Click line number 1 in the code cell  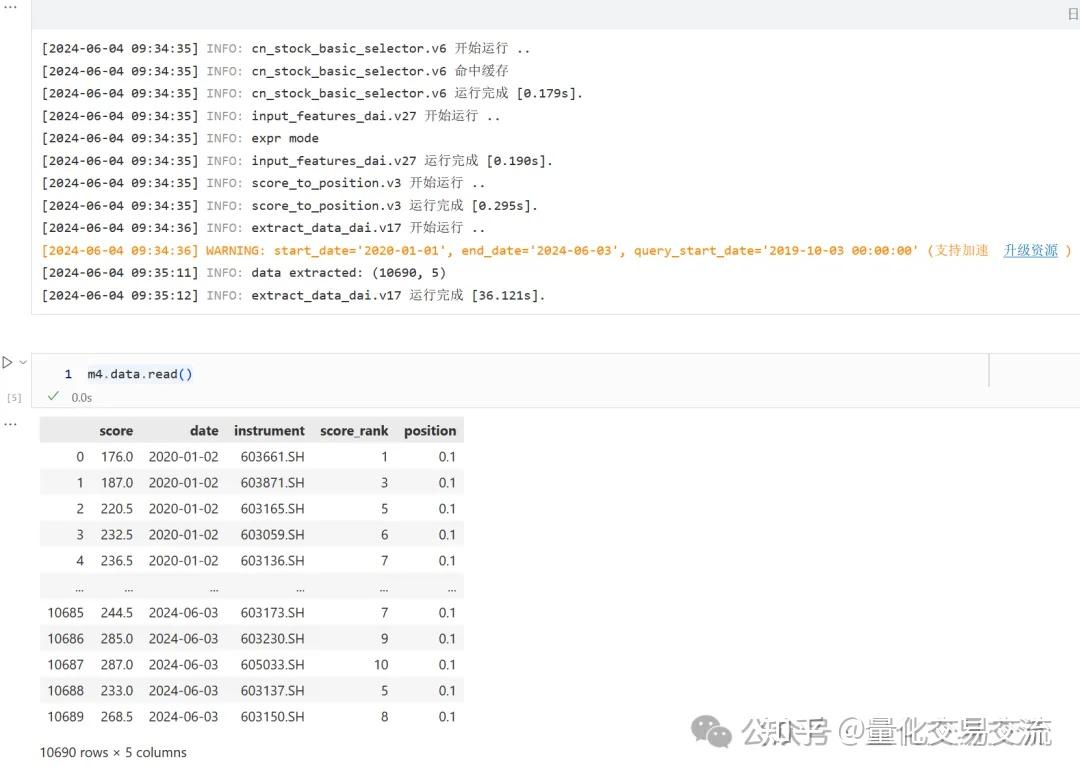coord(68,374)
